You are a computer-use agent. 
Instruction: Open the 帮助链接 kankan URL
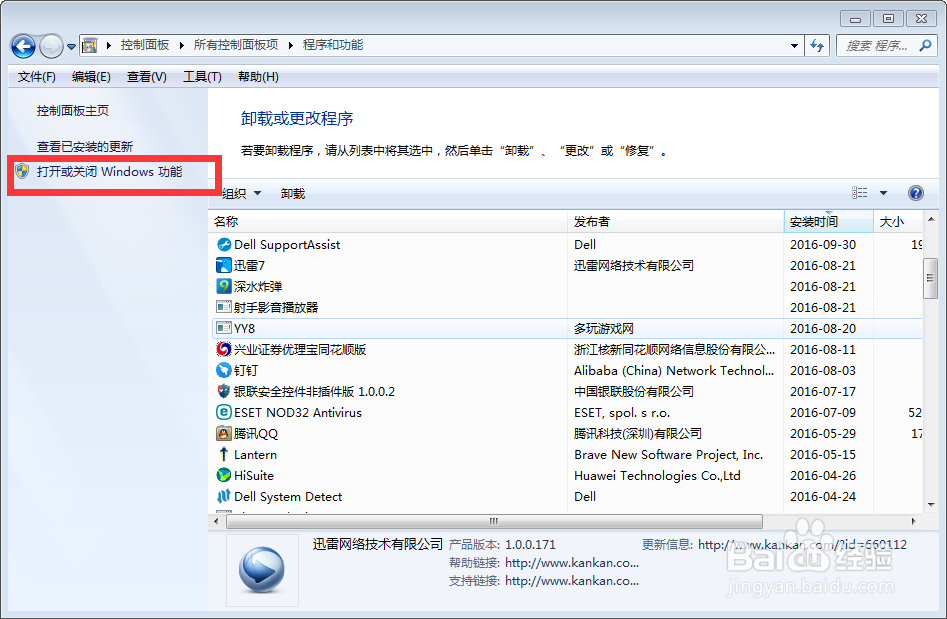tap(572, 563)
